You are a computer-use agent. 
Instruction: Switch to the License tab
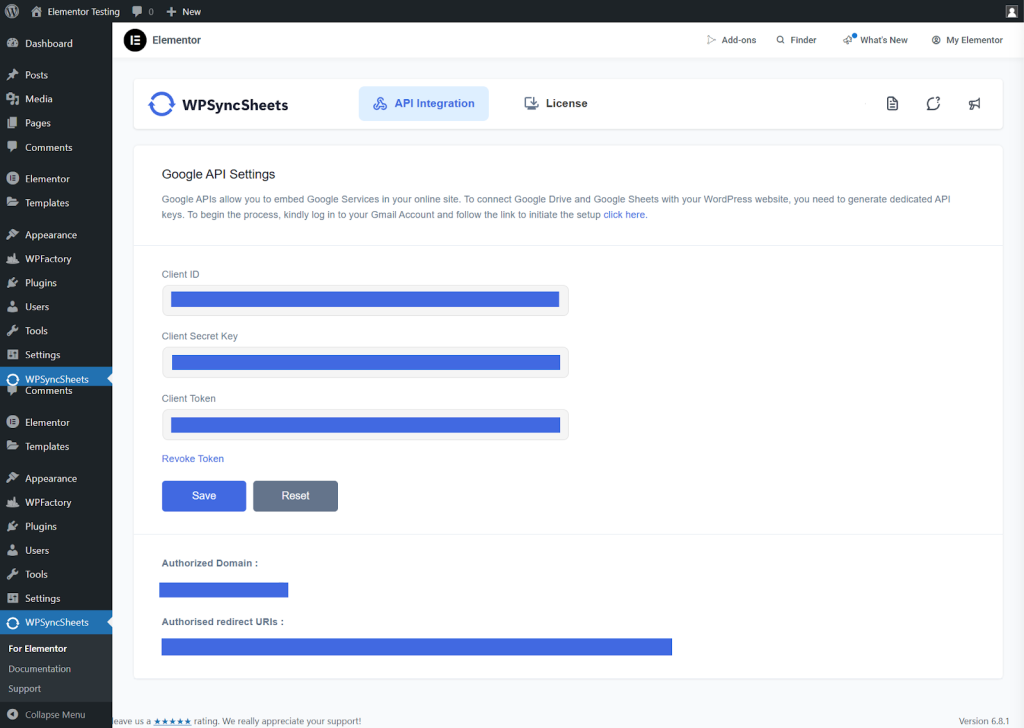[x=556, y=103]
